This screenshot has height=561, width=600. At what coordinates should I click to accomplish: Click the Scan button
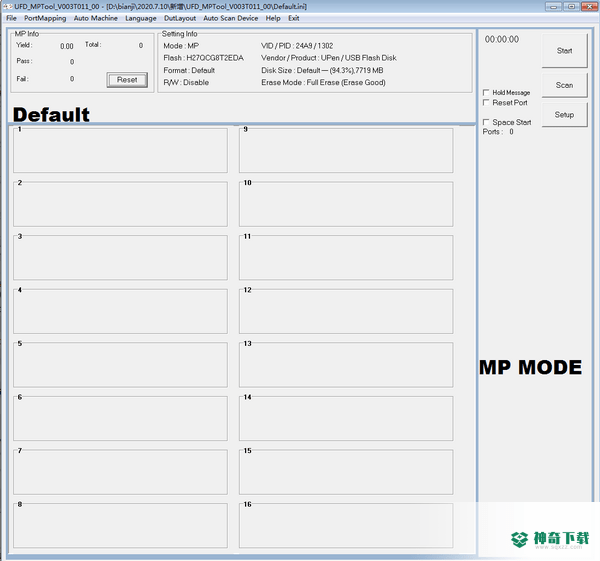point(564,85)
